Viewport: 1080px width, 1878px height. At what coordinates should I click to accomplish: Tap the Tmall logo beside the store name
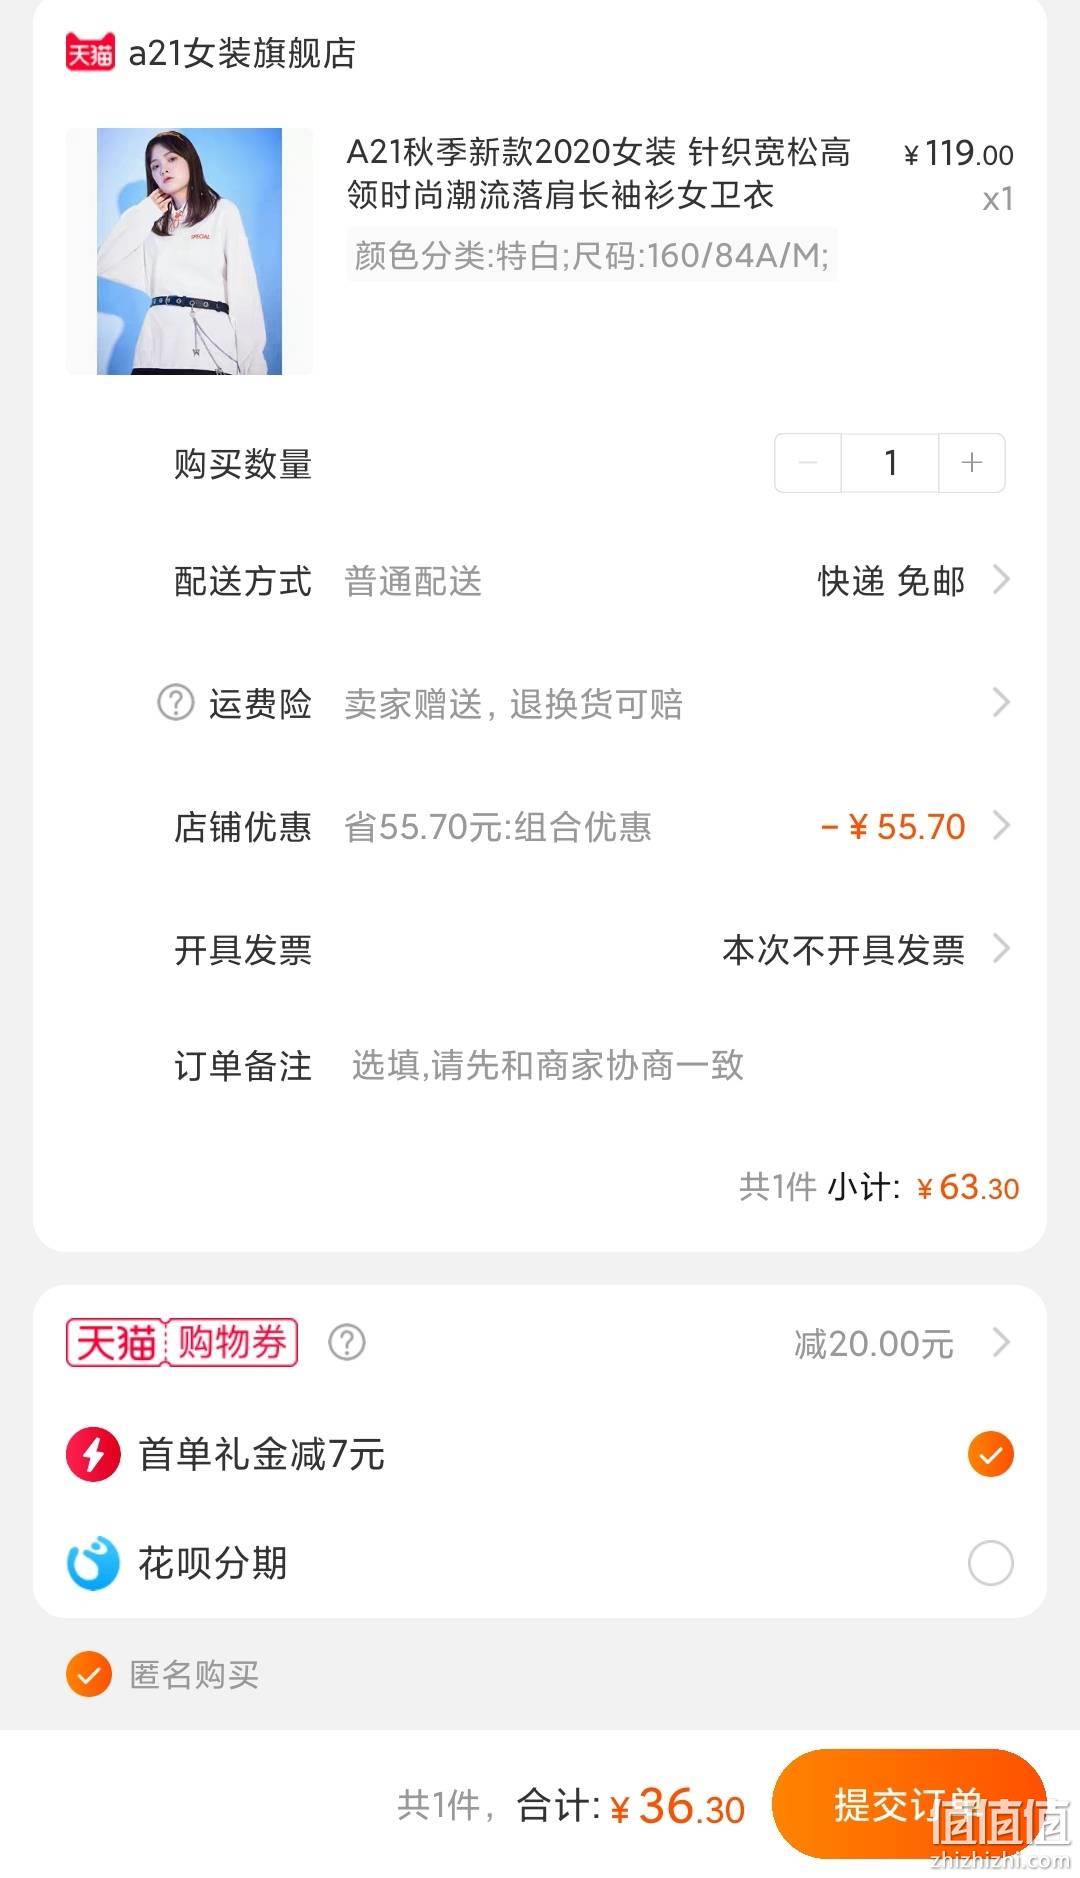pyautogui.click(x=90, y=52)
